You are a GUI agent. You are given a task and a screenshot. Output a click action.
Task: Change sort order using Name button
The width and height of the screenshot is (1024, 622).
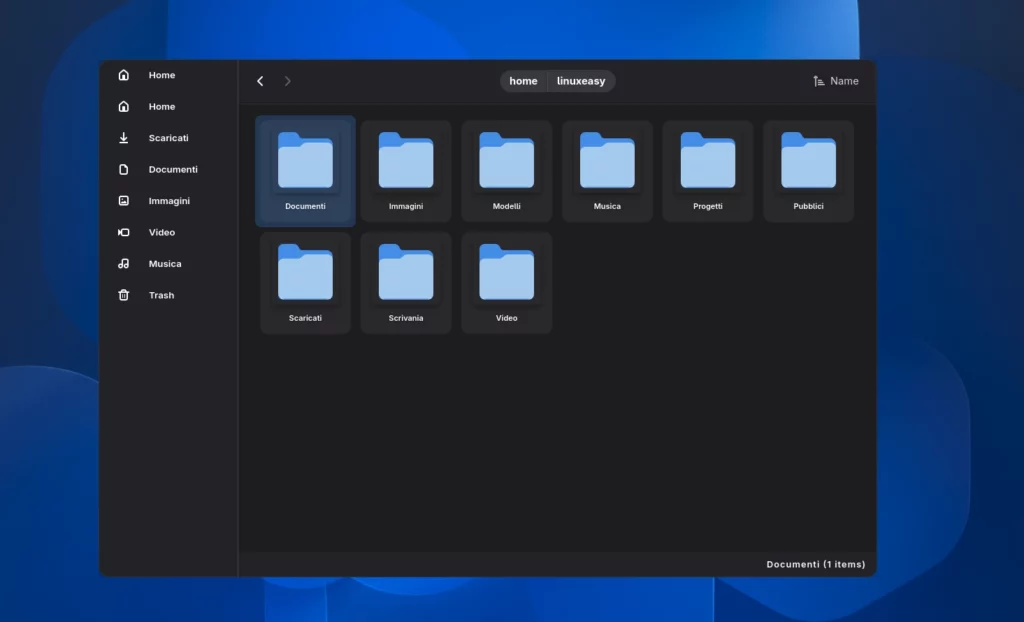coord(836,81)
